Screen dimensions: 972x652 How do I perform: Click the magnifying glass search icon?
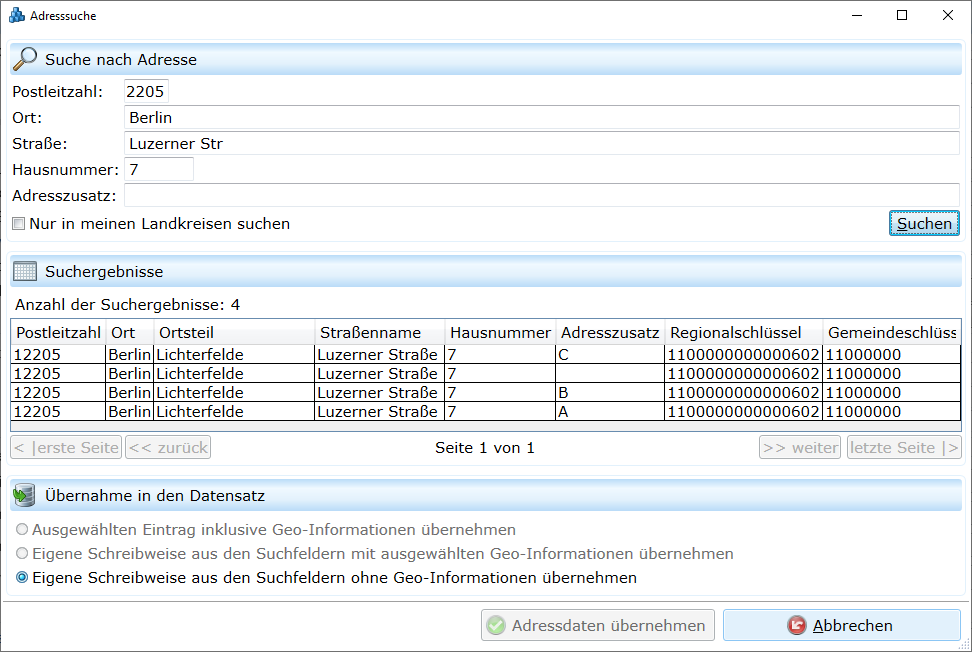pyautogui.click(x=25, y=59)
